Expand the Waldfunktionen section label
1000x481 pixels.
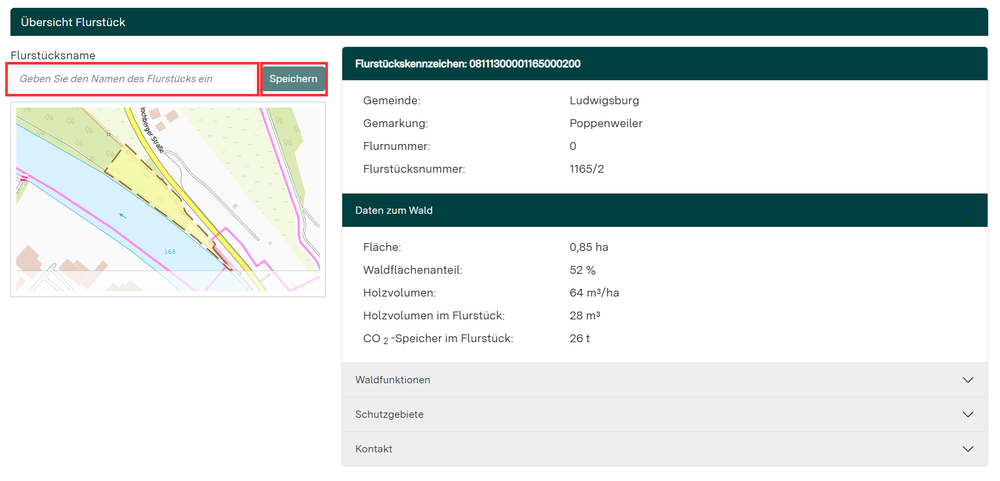tap(393, 380)
